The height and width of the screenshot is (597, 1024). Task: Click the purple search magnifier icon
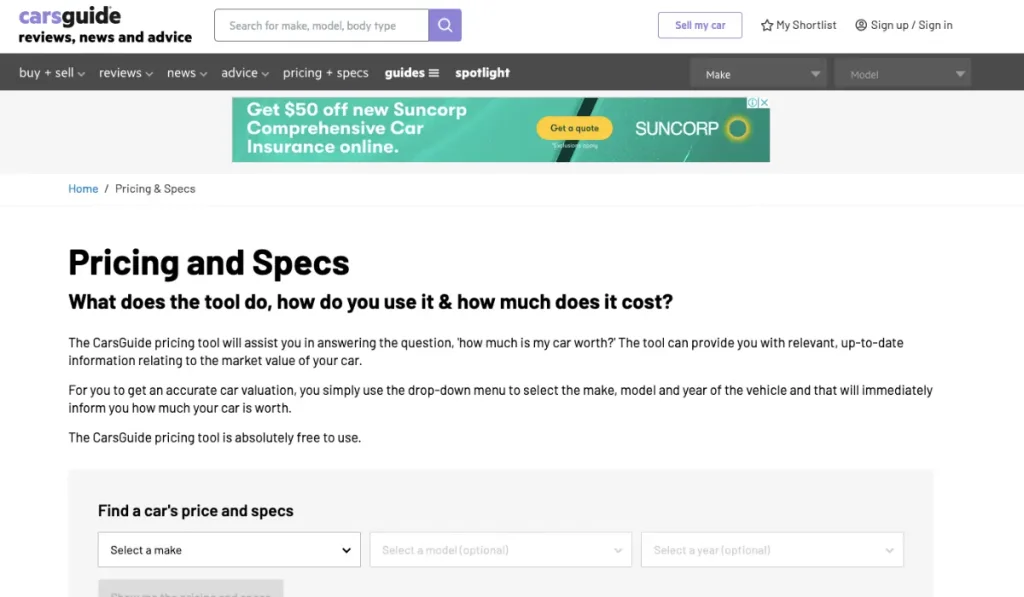445,25
